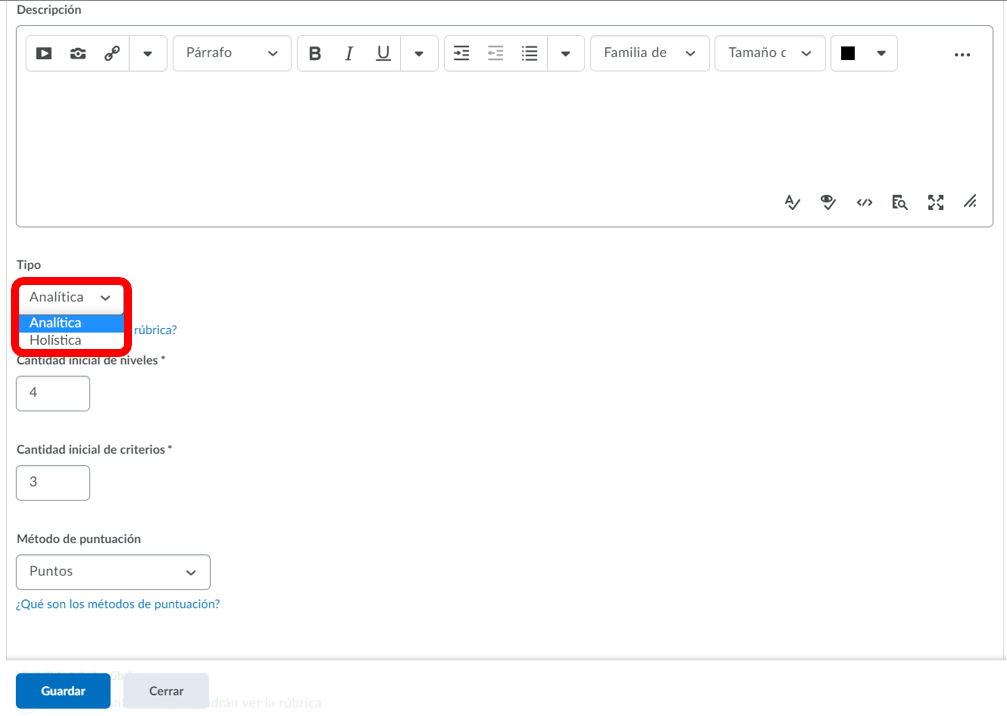Screen dimensions: 1007x716
Task: Click the Guardar button
Action: pos(63,691)
